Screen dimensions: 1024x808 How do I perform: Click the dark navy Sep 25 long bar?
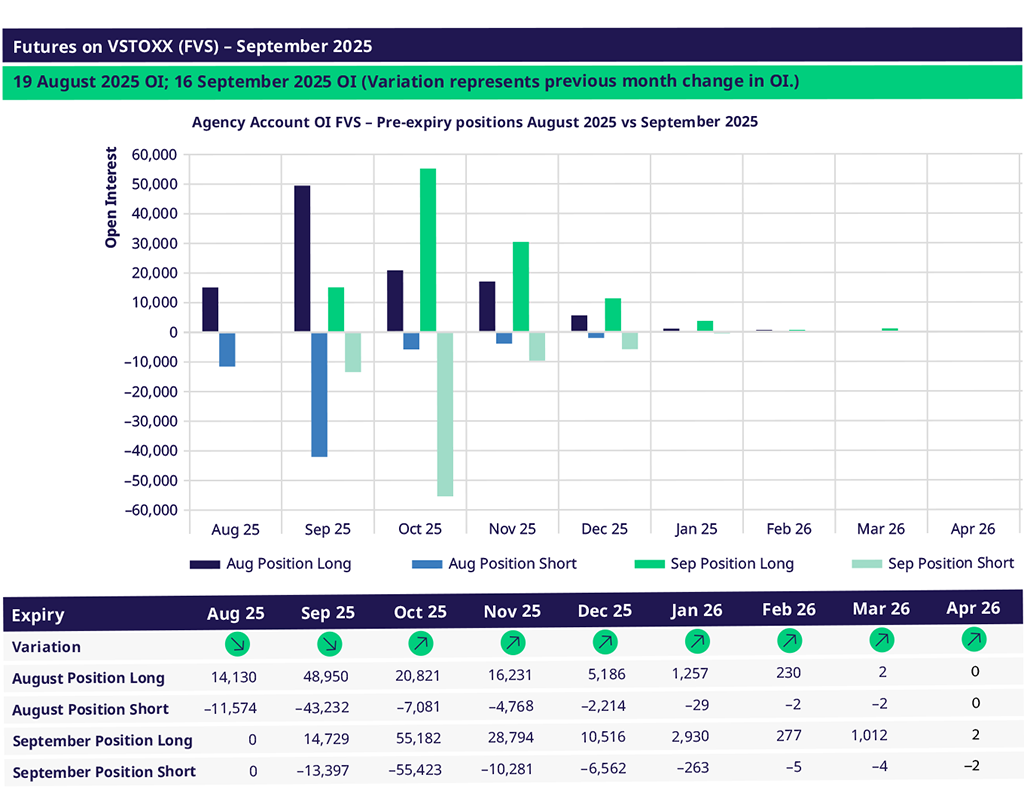[x=302, y=258]
